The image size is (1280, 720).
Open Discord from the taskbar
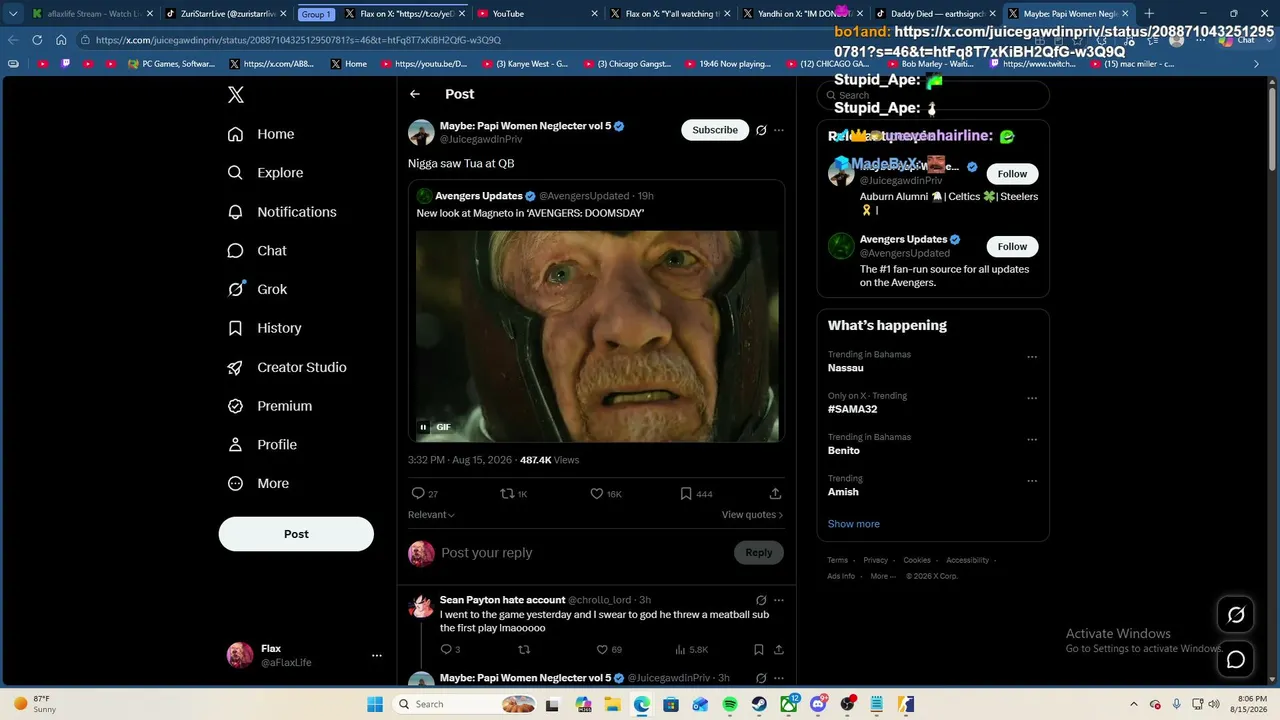(x=819, y=704)
